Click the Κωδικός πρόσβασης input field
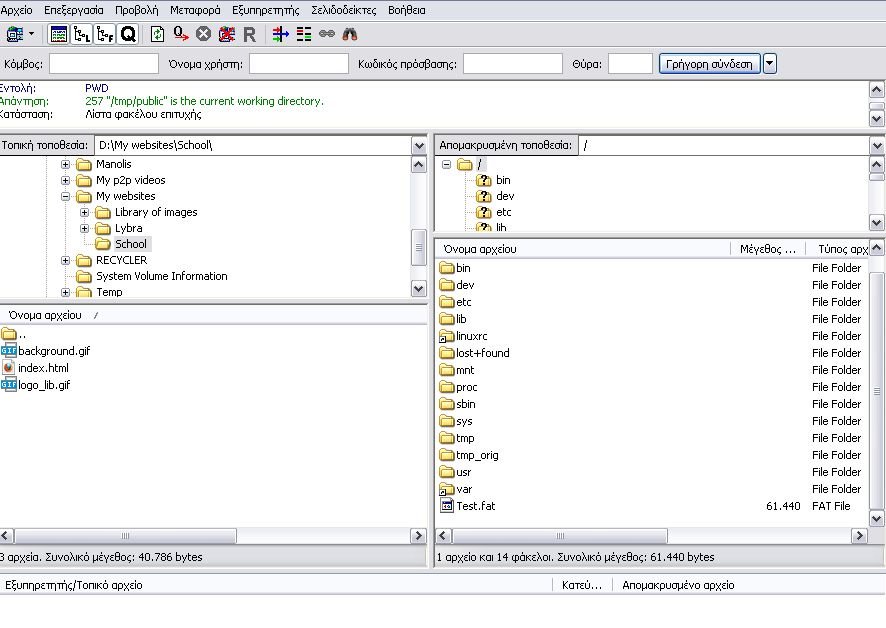The width and height of the screenshot is (886, 628). click(x=513, y=64)
